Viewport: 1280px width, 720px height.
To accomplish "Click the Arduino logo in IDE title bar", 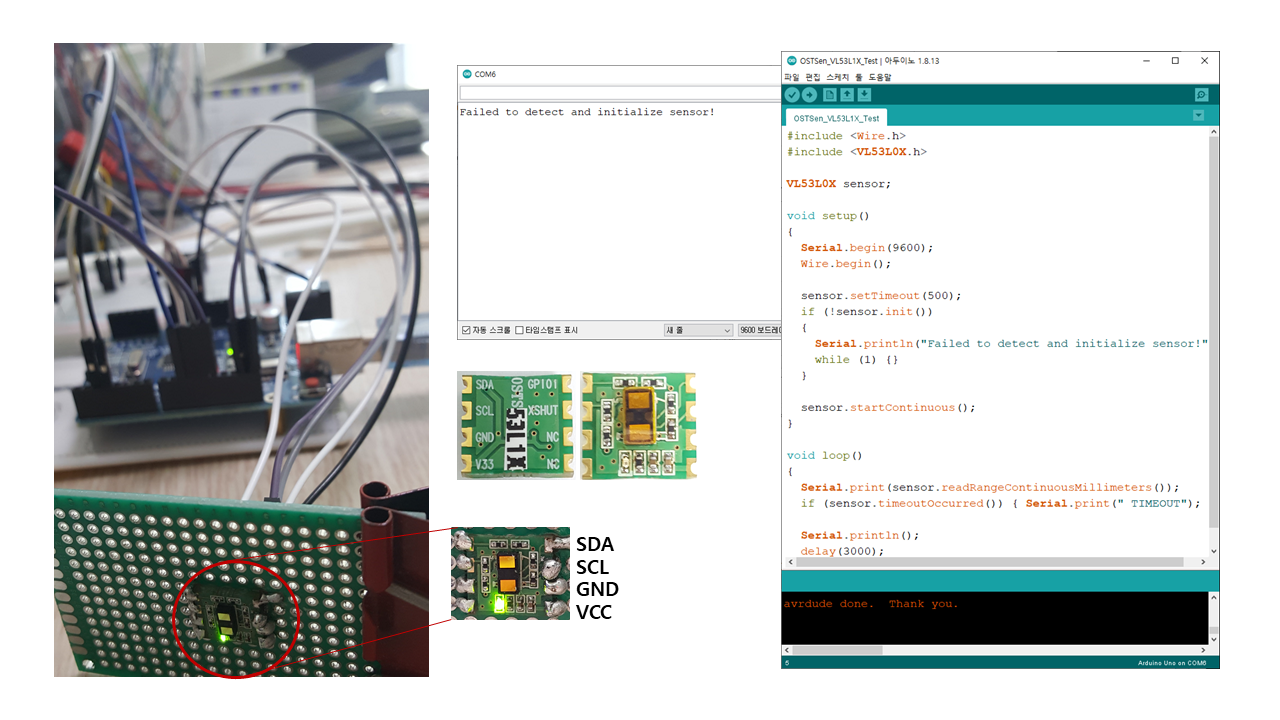I will [790, 61].
